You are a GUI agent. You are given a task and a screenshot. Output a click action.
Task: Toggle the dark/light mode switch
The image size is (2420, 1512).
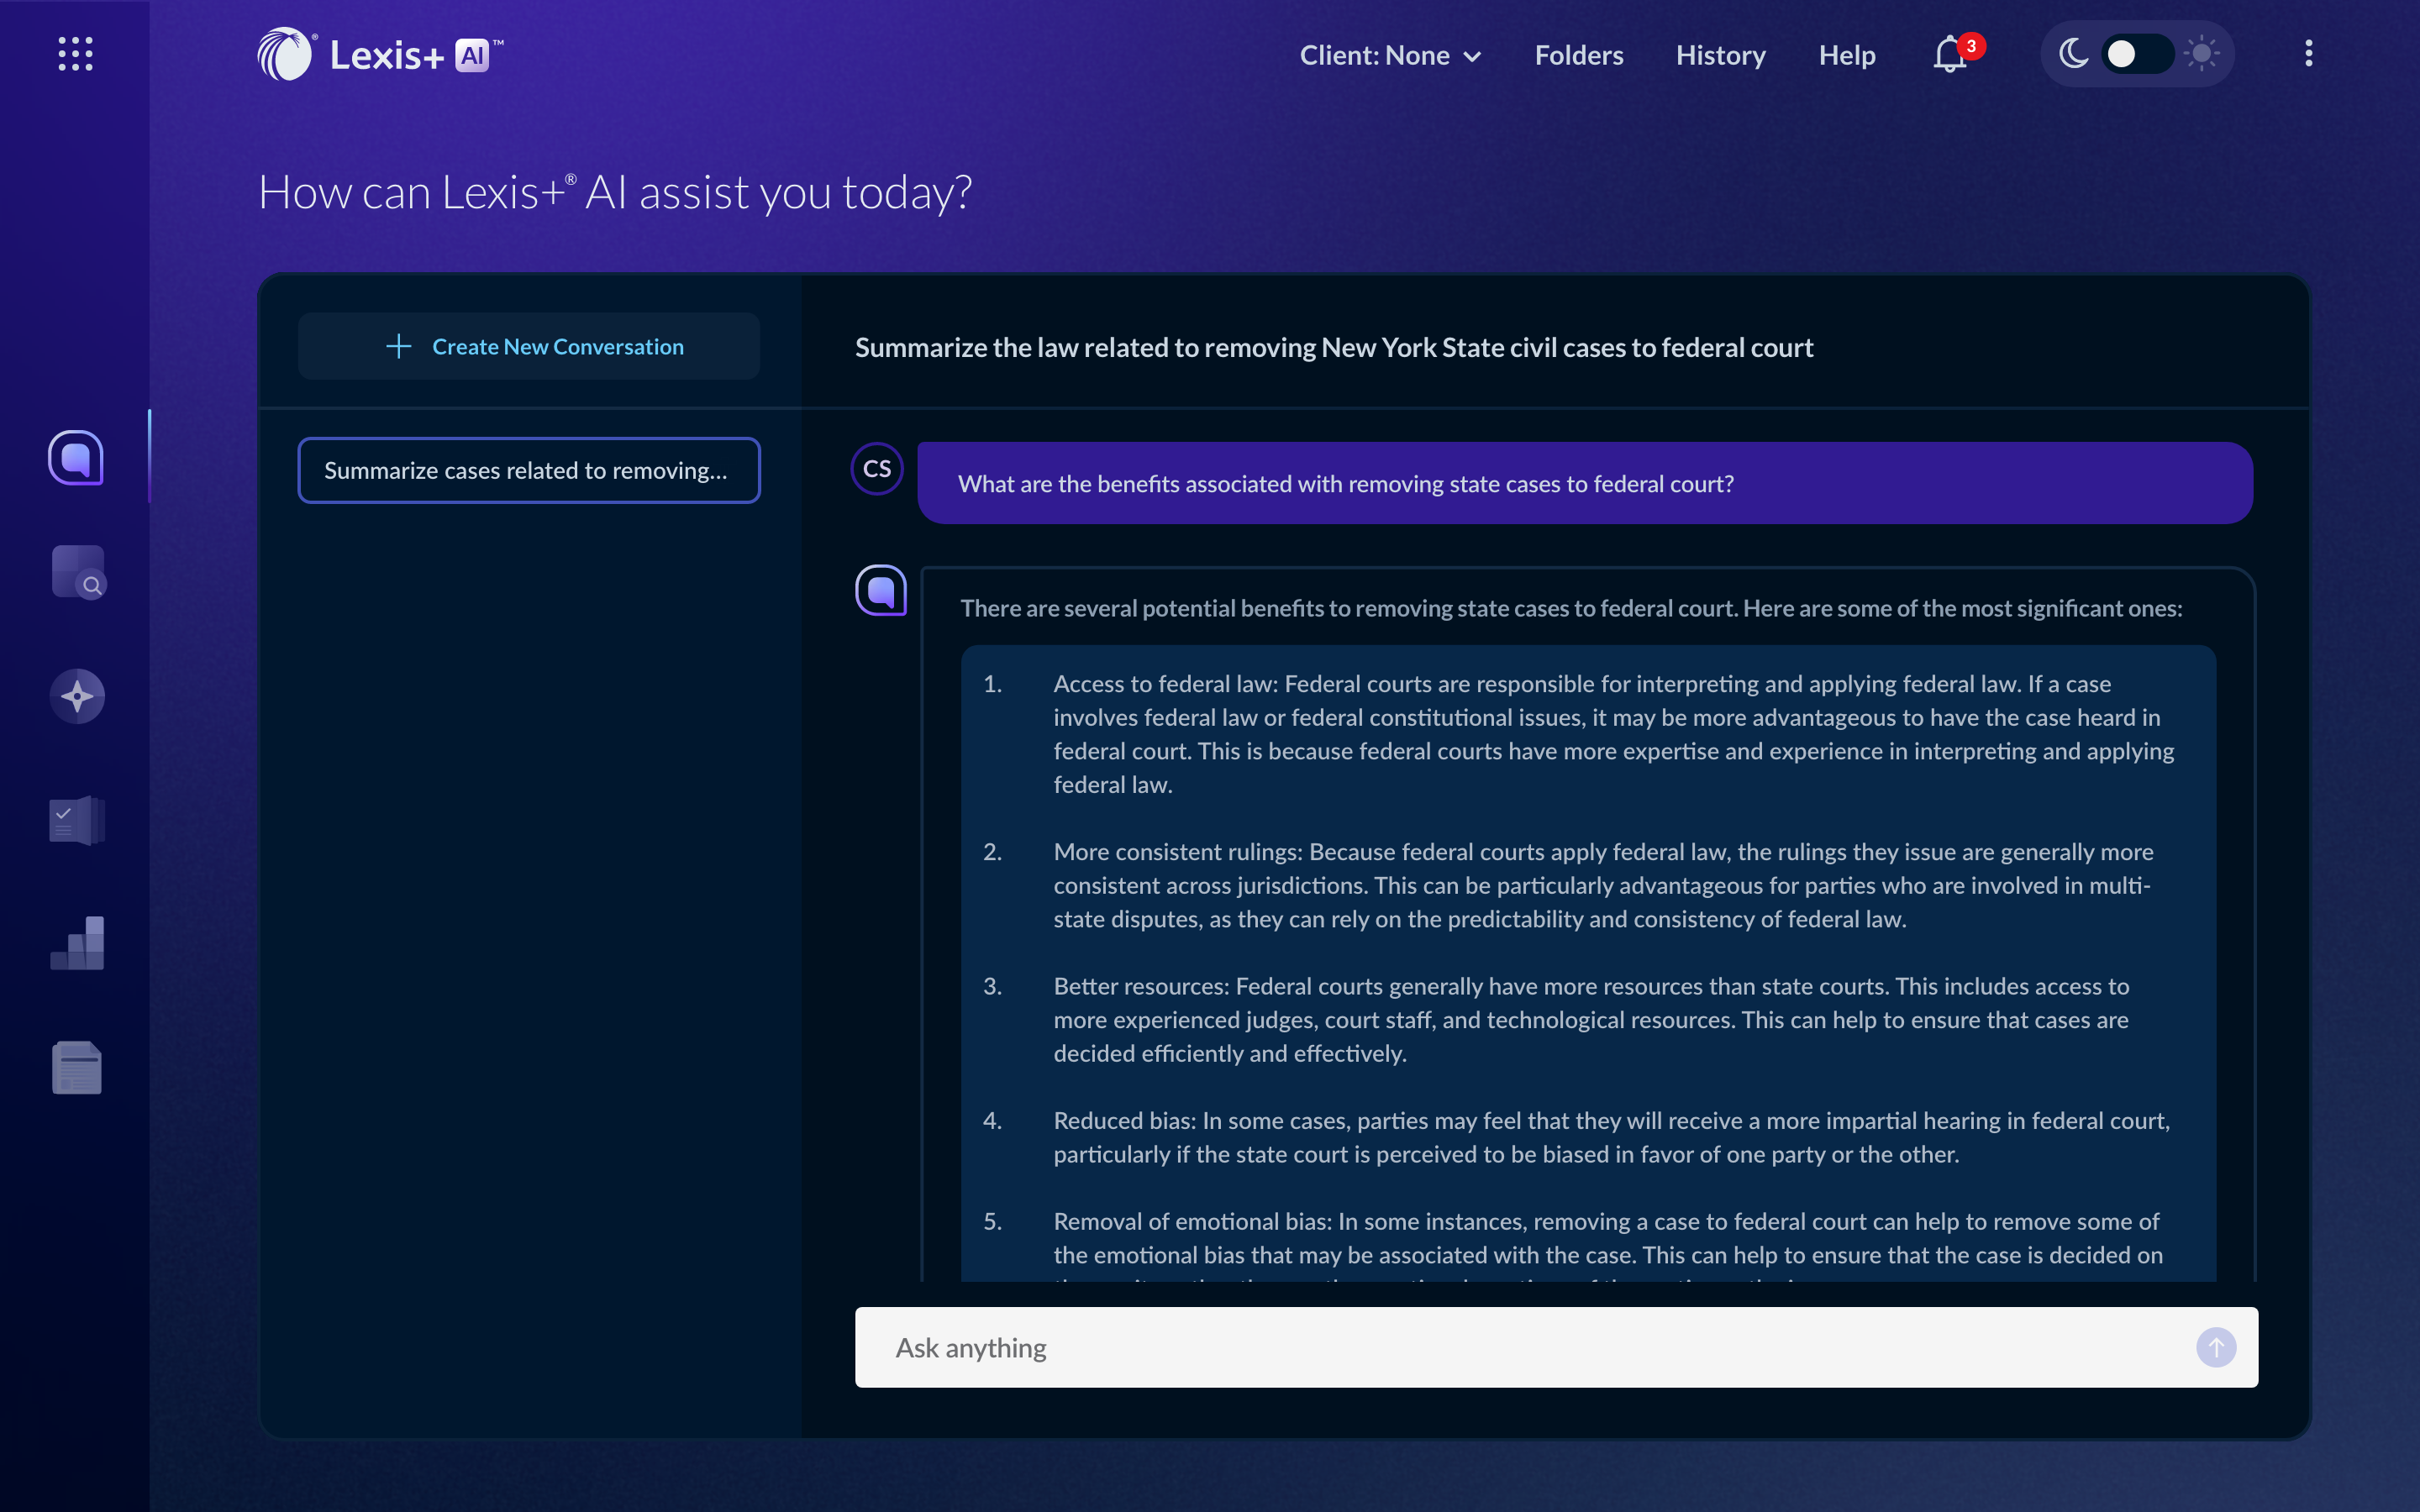(x=2136, y=54)
